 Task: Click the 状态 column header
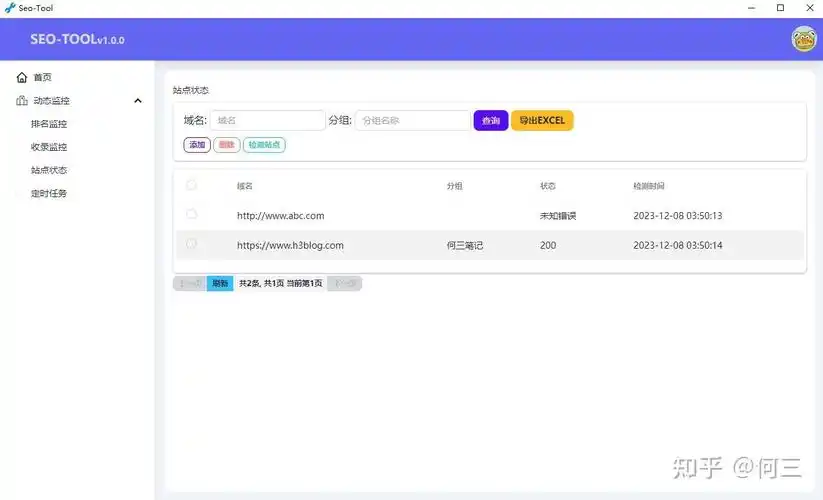pyautogui.click(x=548, y=186)
